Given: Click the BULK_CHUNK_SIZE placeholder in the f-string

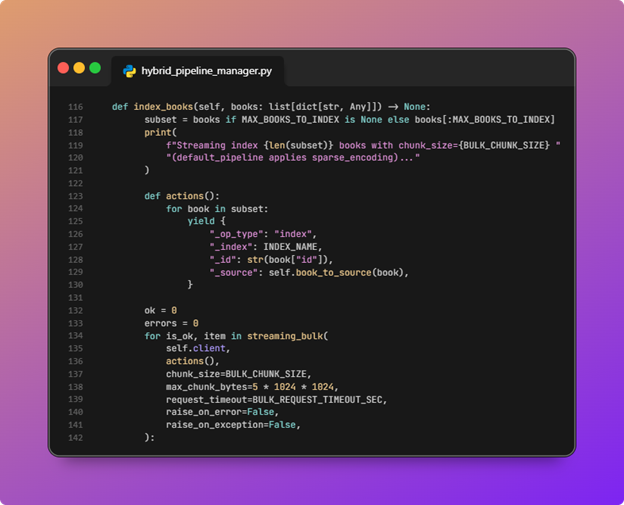Looking at the screenshot, I should click(504, 145).
